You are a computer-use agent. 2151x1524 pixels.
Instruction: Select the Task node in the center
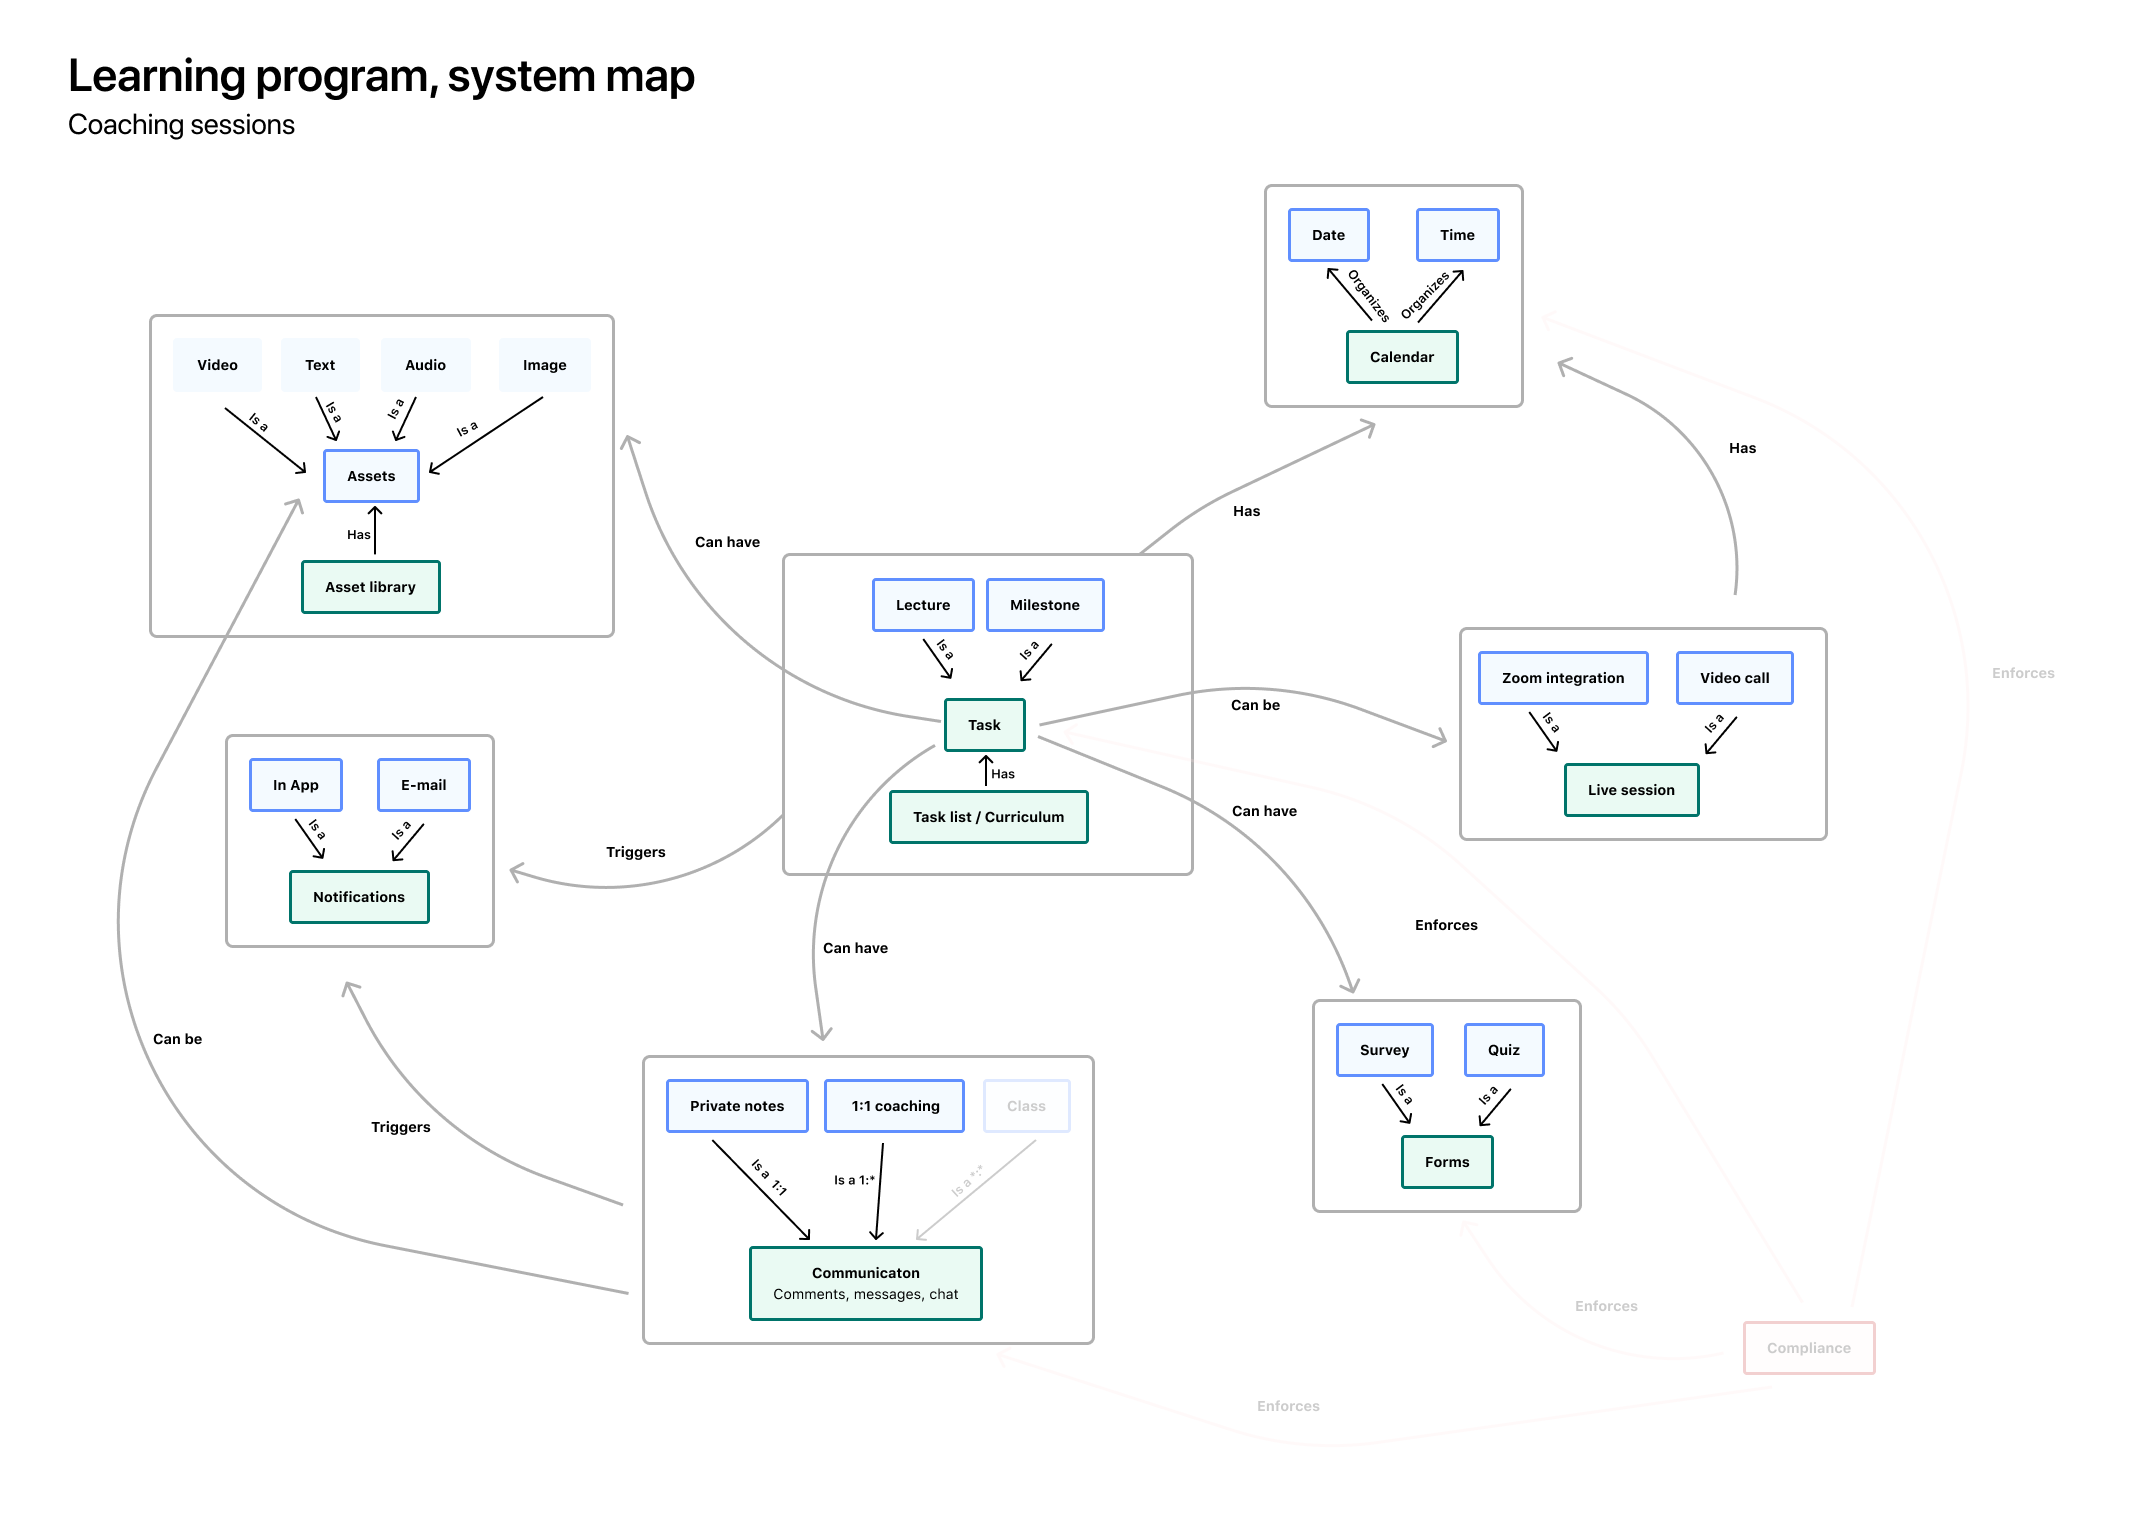tap(984, 725)
